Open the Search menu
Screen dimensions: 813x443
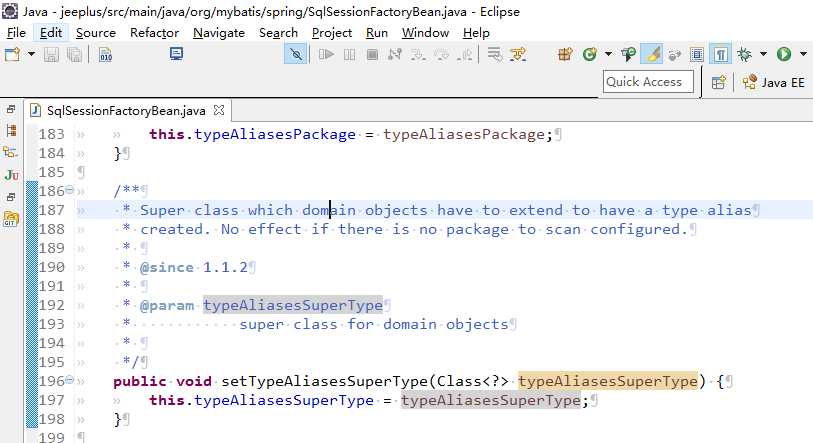tap(278, 33)
